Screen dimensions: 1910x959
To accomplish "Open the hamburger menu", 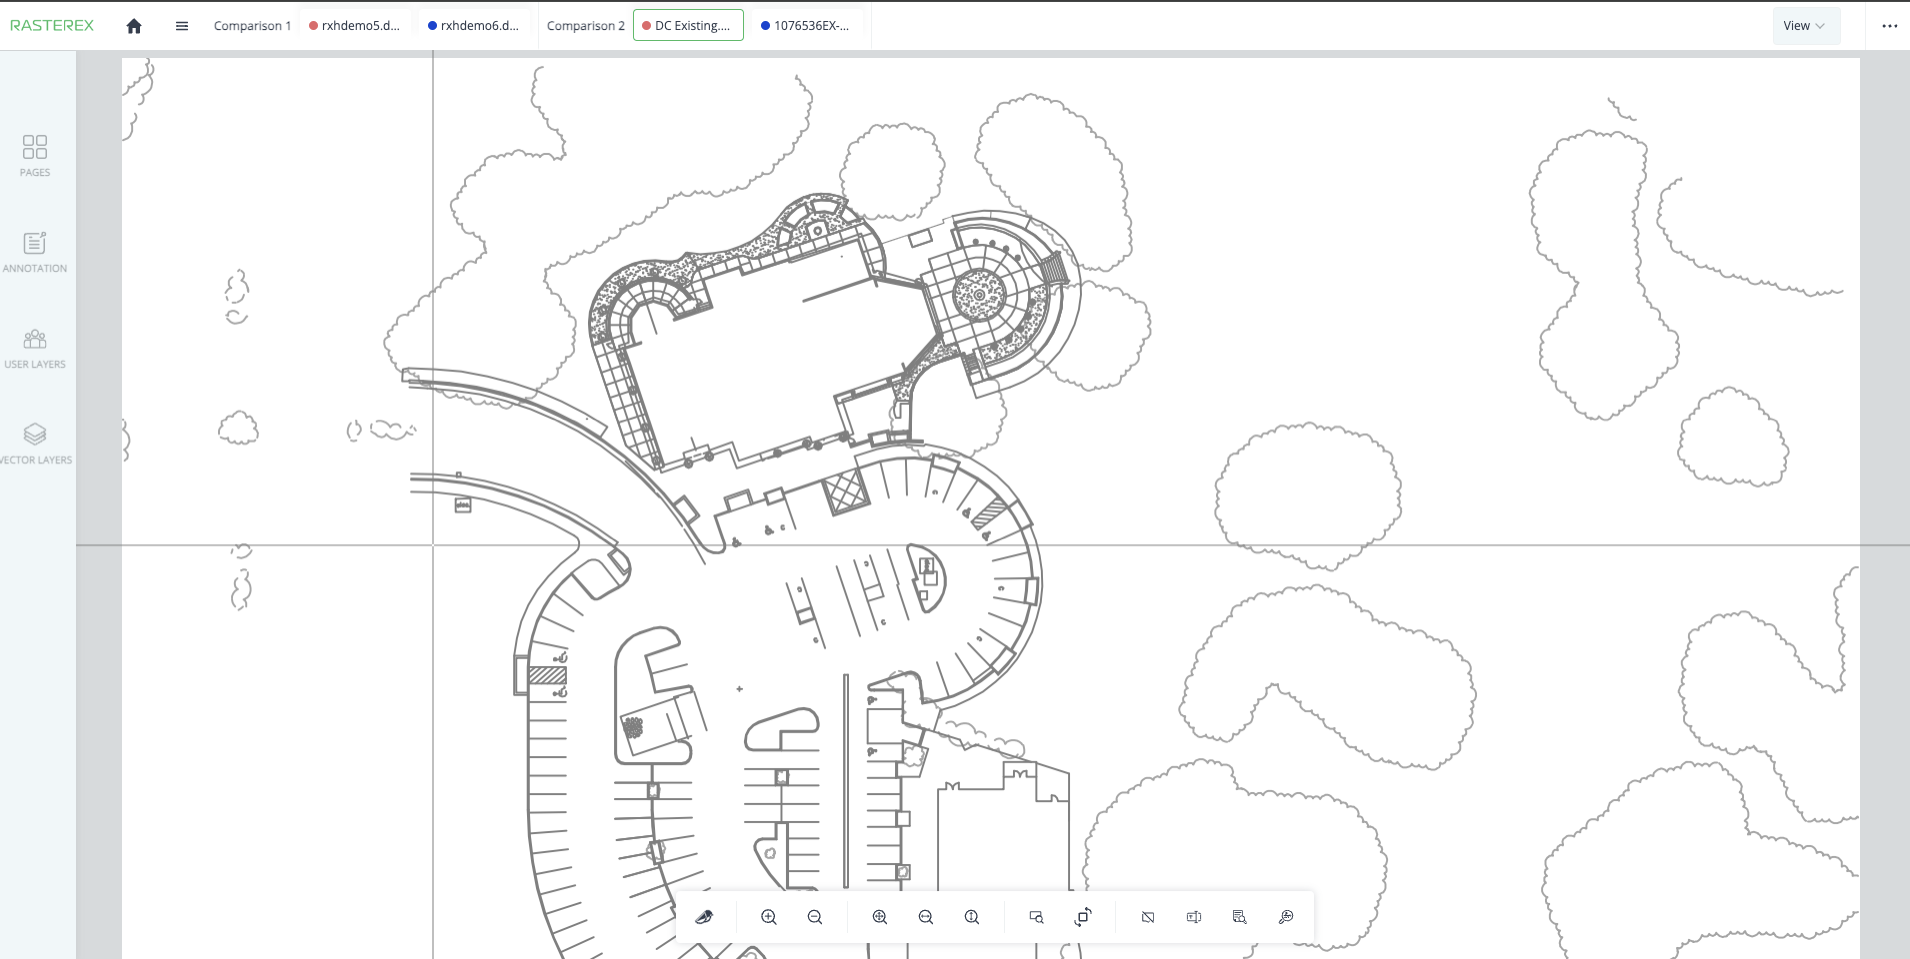I will click(x=182, y=26).
